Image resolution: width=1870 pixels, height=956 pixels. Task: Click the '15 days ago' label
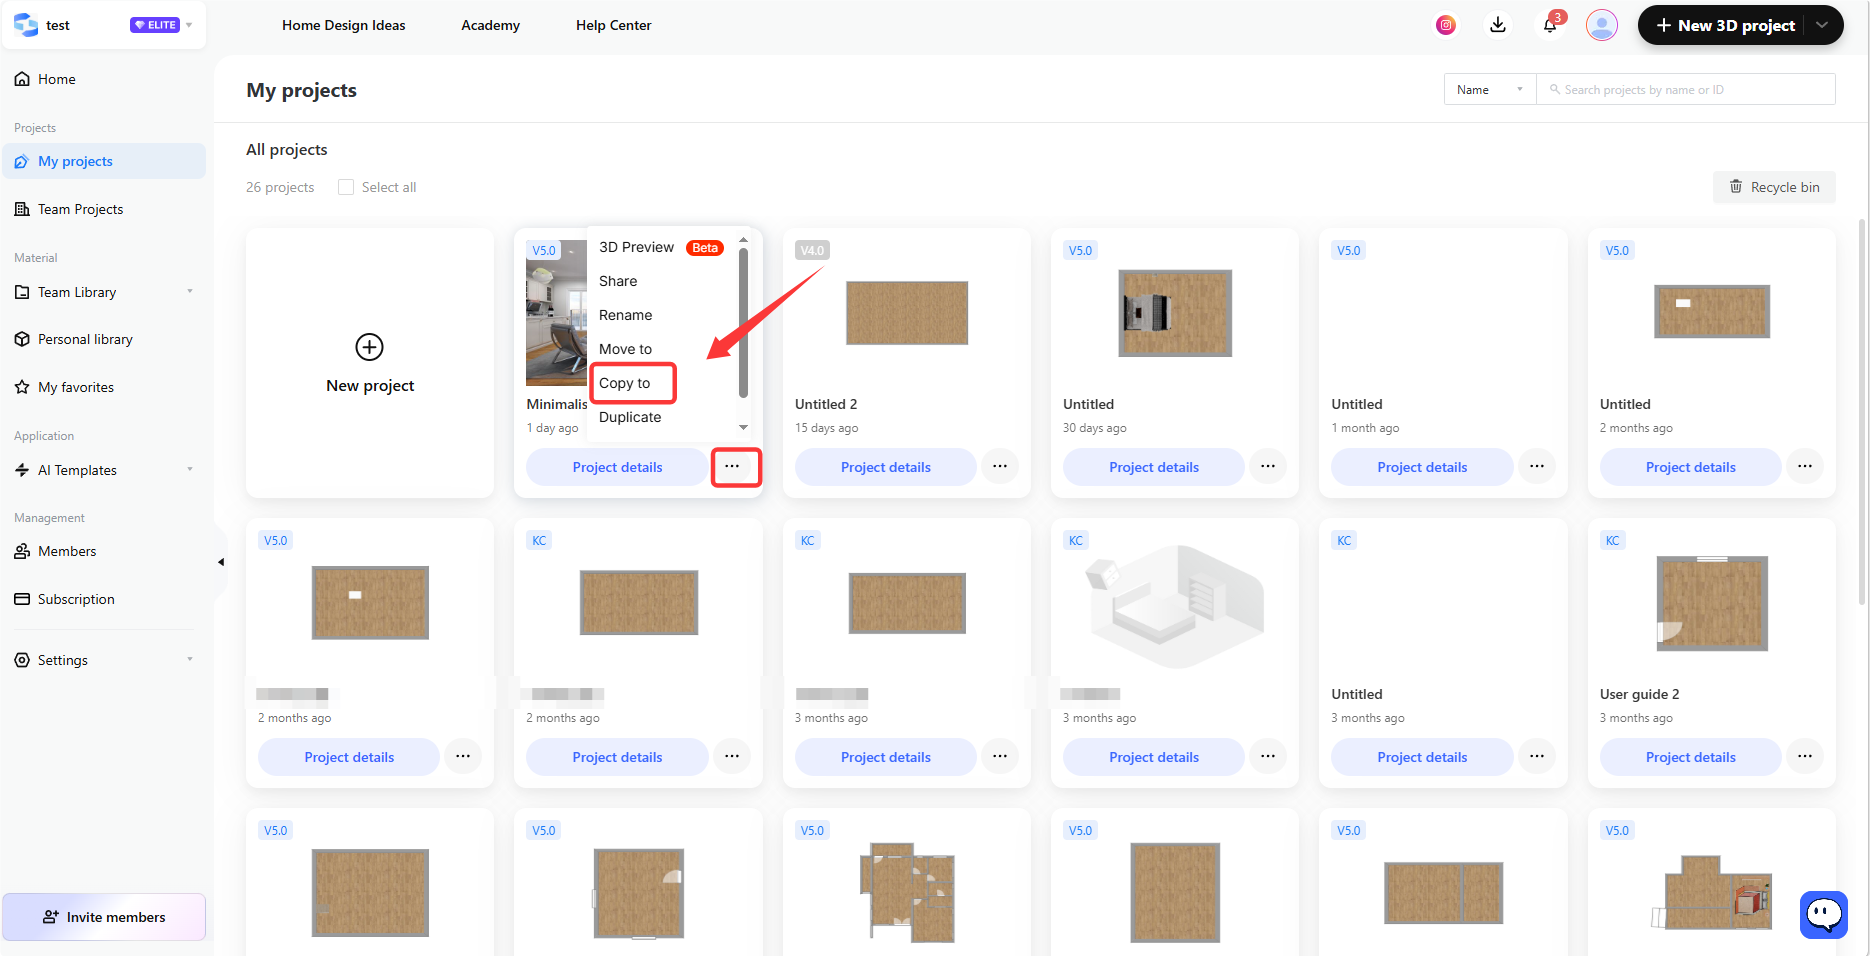(x=826, y=428)
